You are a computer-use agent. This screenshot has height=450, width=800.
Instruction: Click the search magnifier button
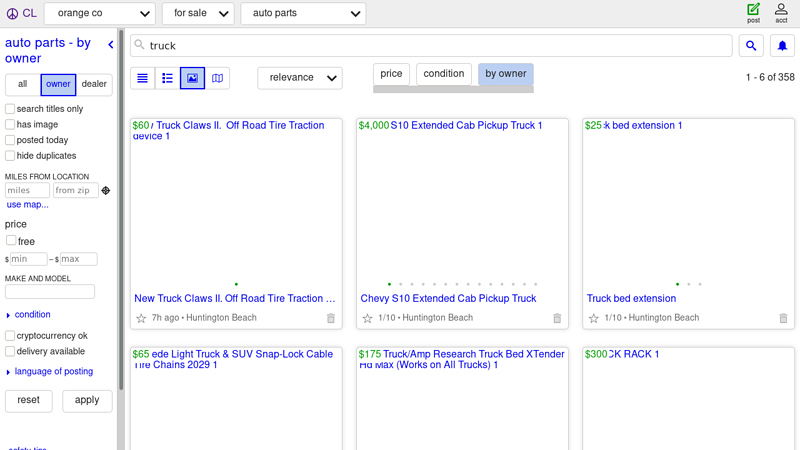click(751, 46)
